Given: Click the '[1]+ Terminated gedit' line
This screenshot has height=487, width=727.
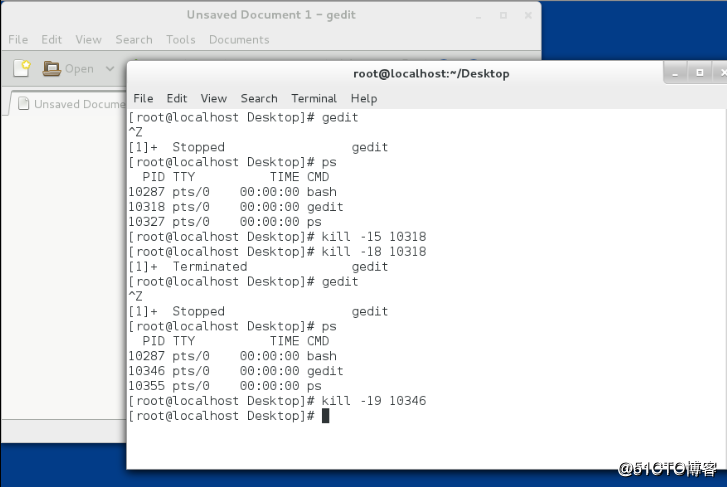Looking at the screenshot, I should [x=258, y=267].
